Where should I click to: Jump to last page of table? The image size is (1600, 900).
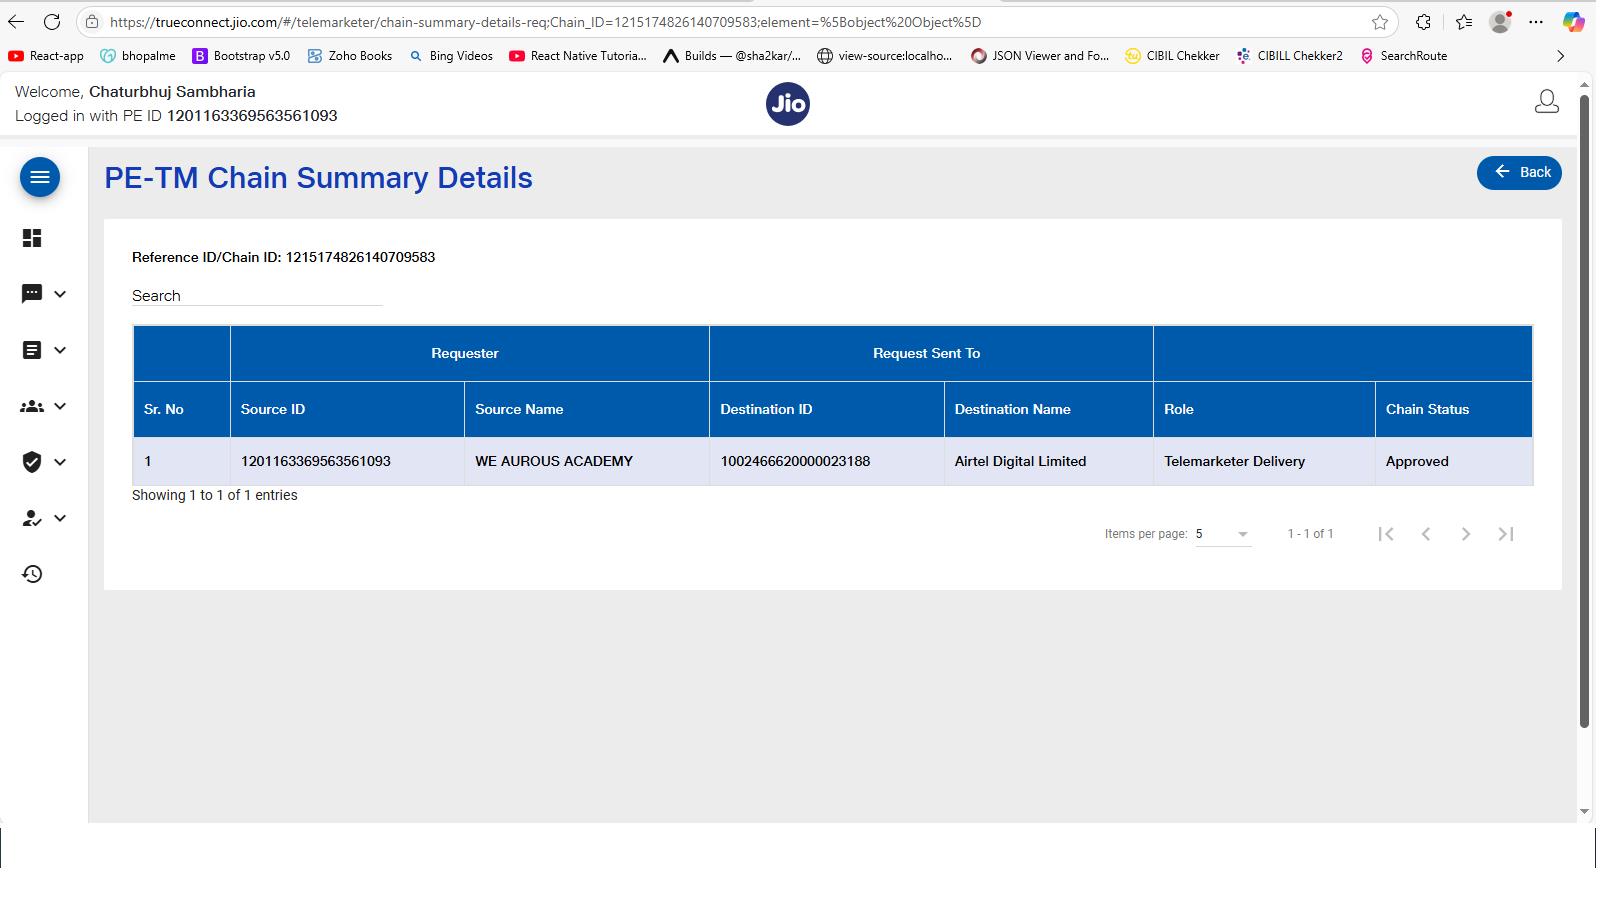(1506, 534)
